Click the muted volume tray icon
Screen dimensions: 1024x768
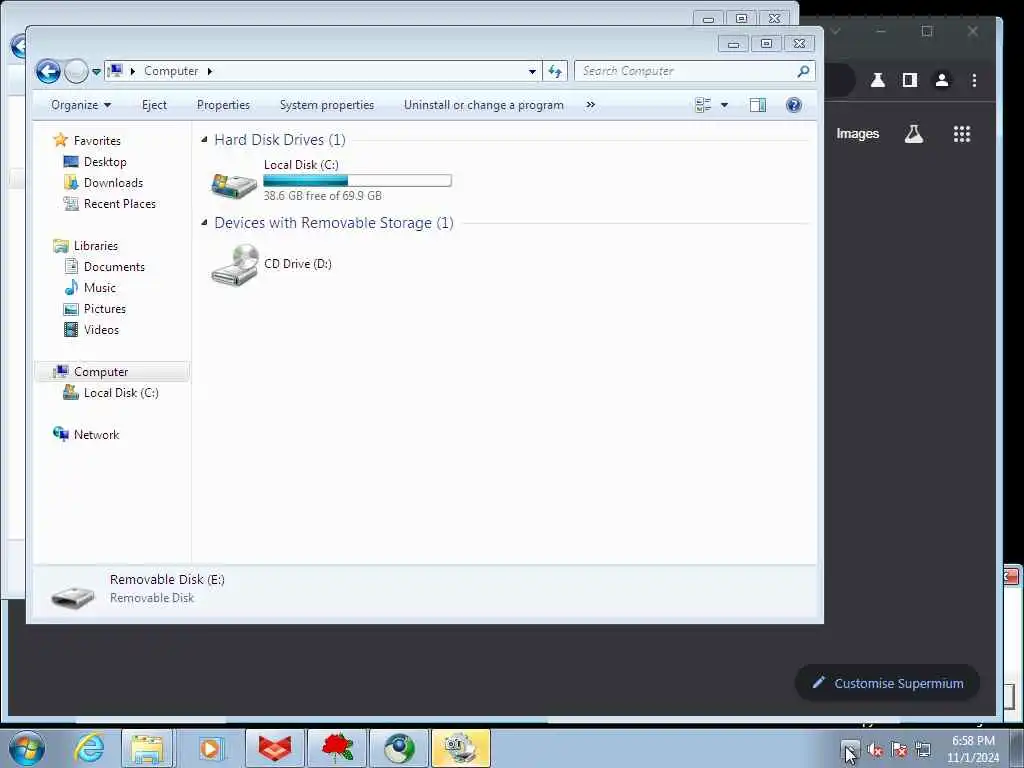875,750
